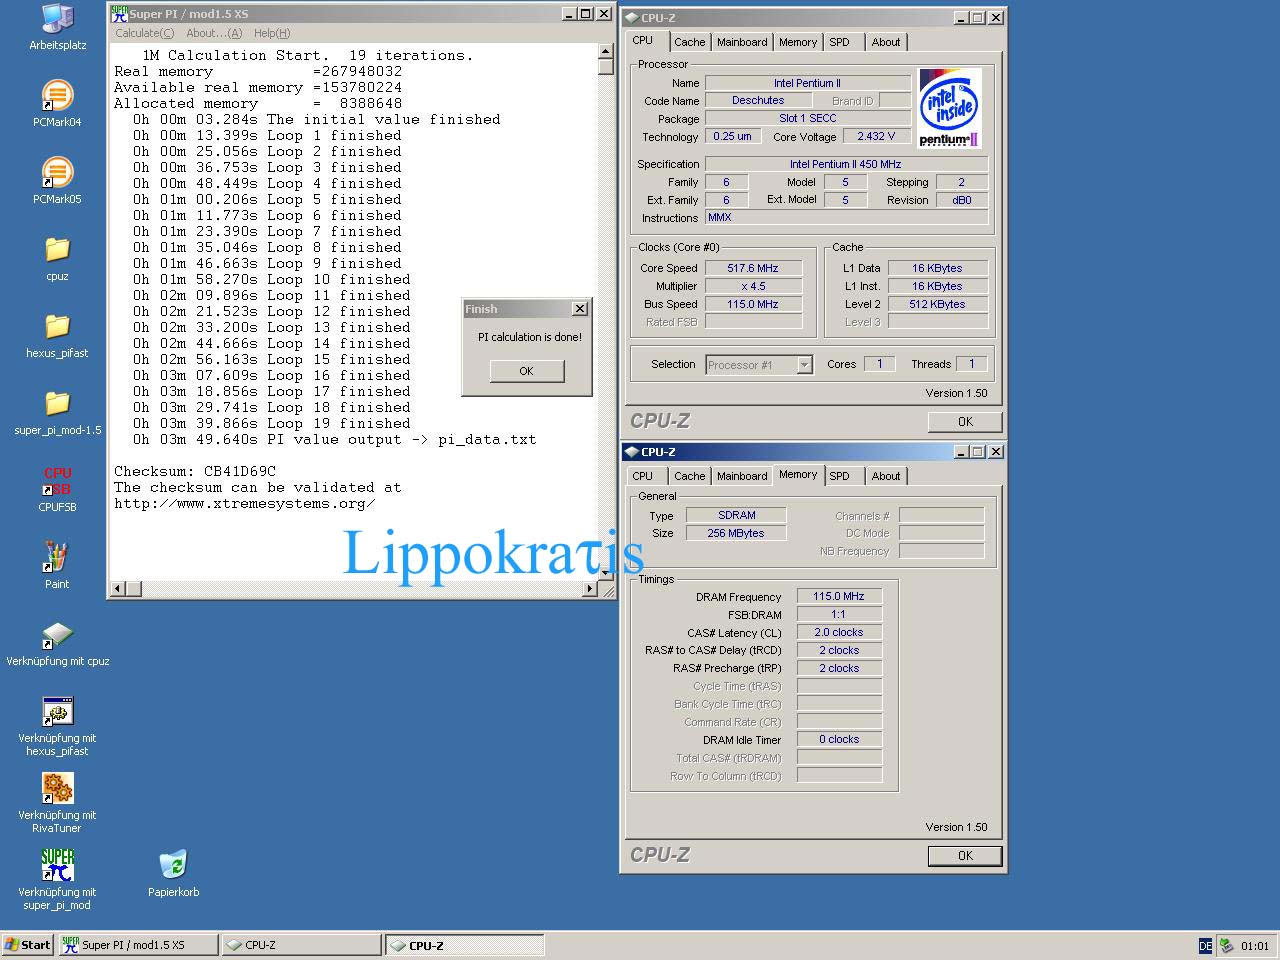Image resolution: width=1280 pixels, height=960 pixels.
Task: Click the Code Name Deschutes field
Action: coord(758,100)
